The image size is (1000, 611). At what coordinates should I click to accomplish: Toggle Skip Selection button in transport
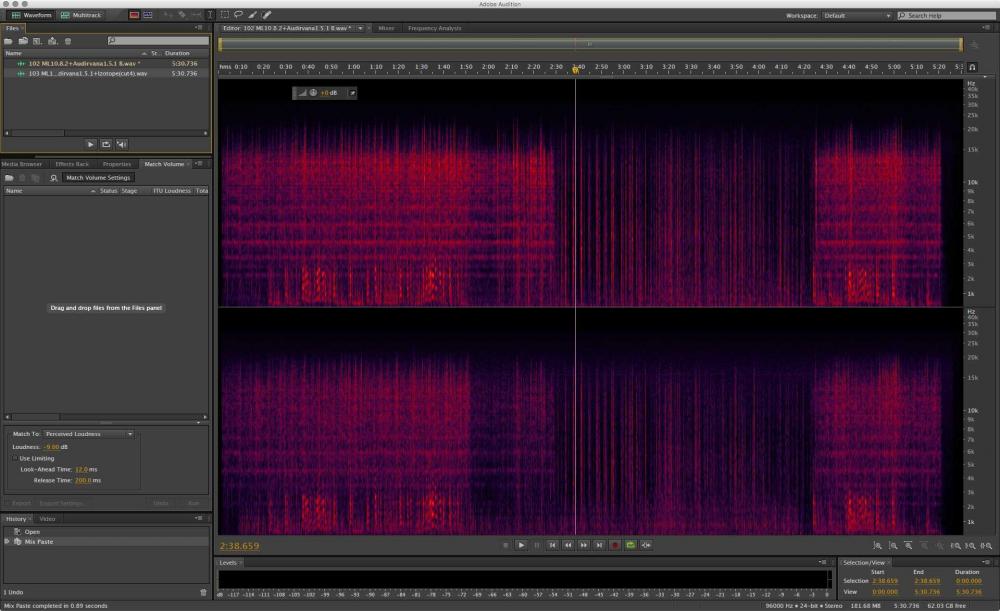coord(646,545)
